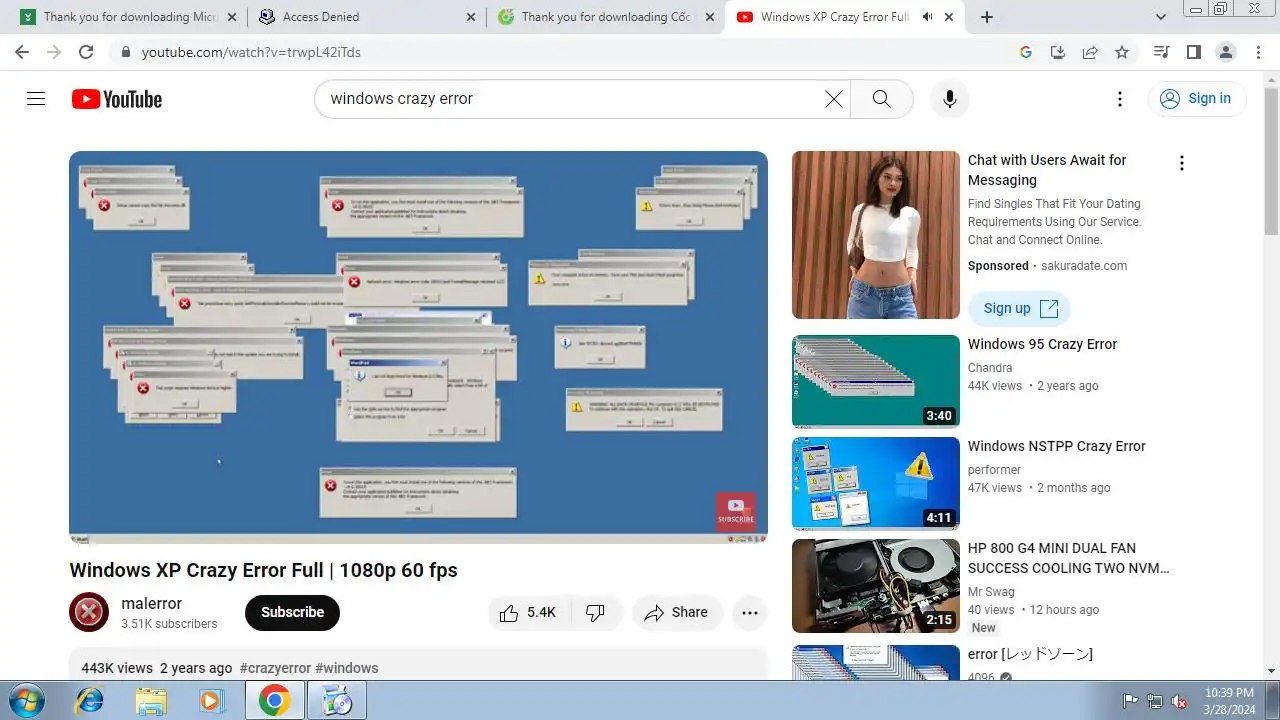Go to YouTube home via logo

(x=117, y=99)
